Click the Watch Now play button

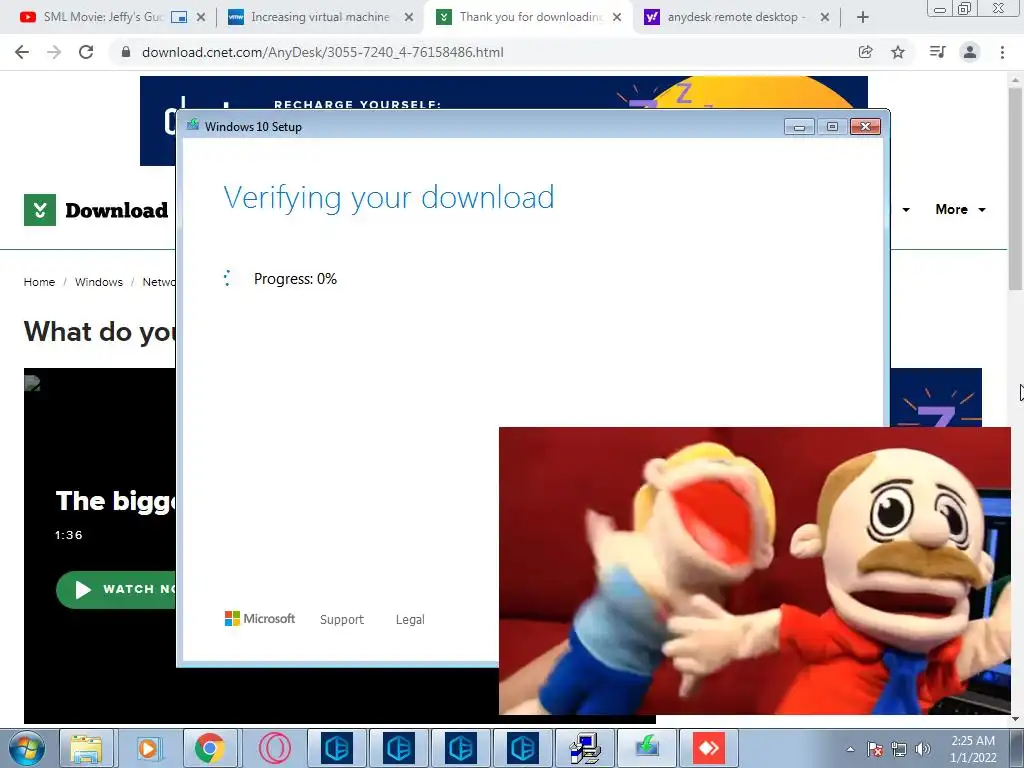[x=116, y=590]
